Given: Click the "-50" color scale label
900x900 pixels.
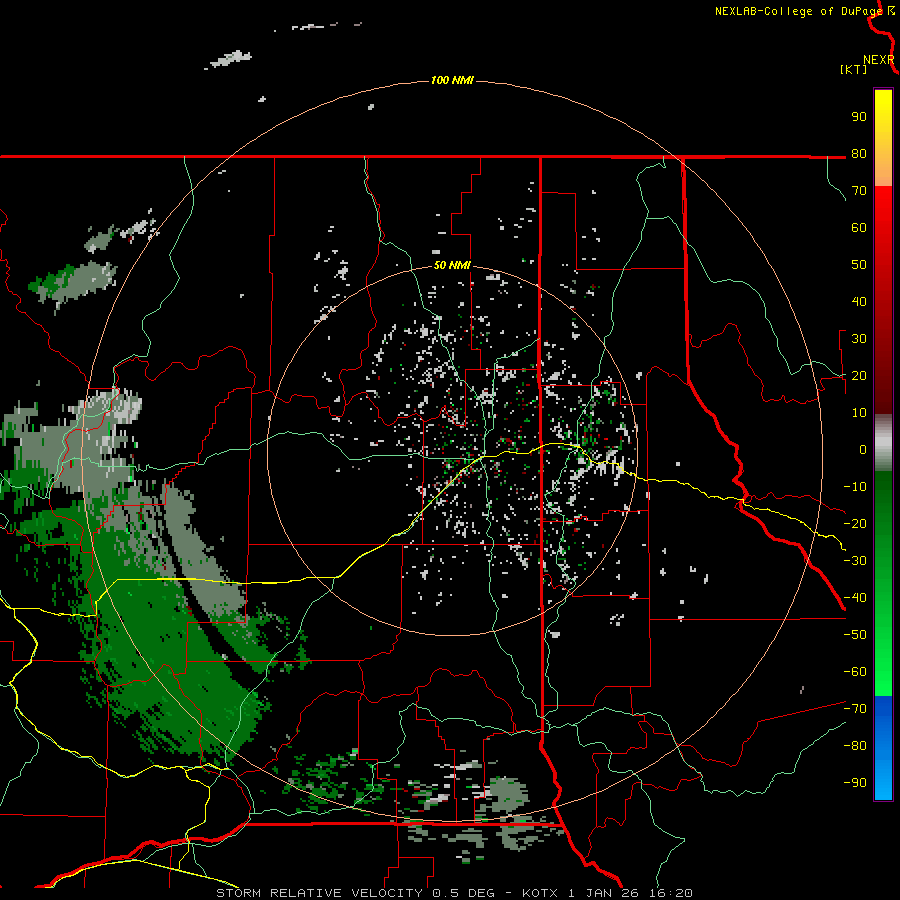Looking at the screenshot, I should 855,634.
